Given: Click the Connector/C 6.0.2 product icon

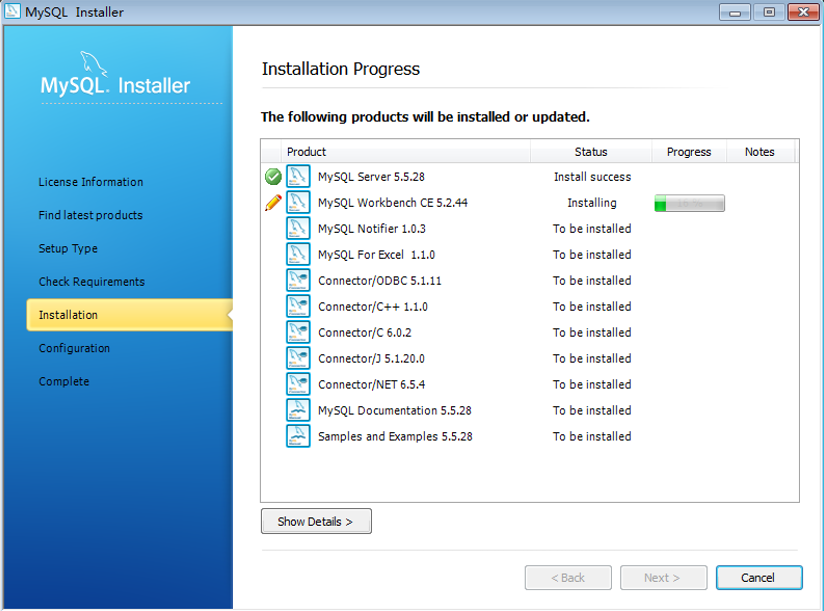Looking at the screenshot, I should (298, 333).
